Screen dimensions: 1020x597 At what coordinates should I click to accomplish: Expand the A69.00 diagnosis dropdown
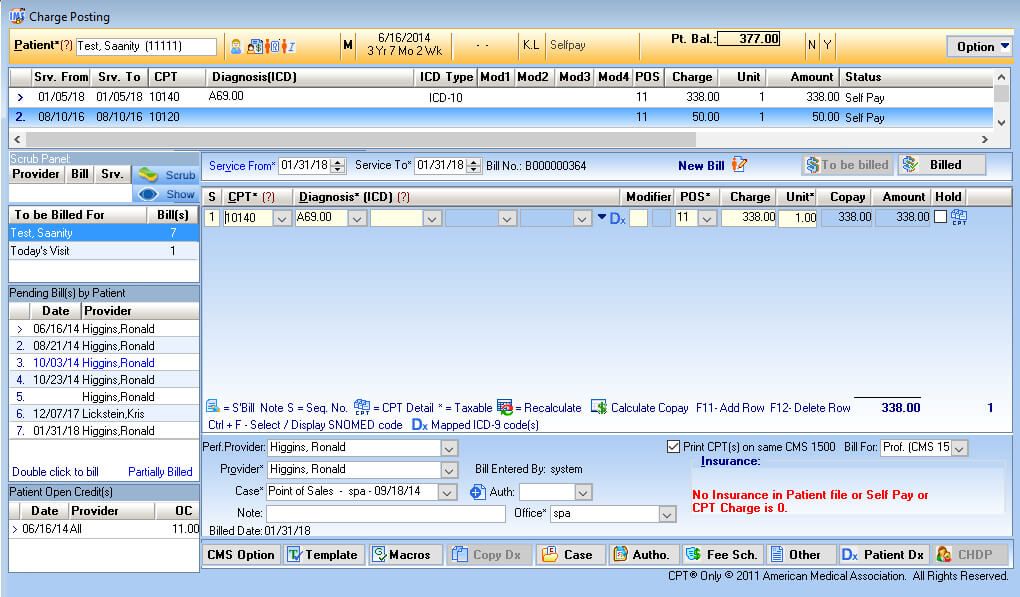pyautogui.click(x=356, y=219)
